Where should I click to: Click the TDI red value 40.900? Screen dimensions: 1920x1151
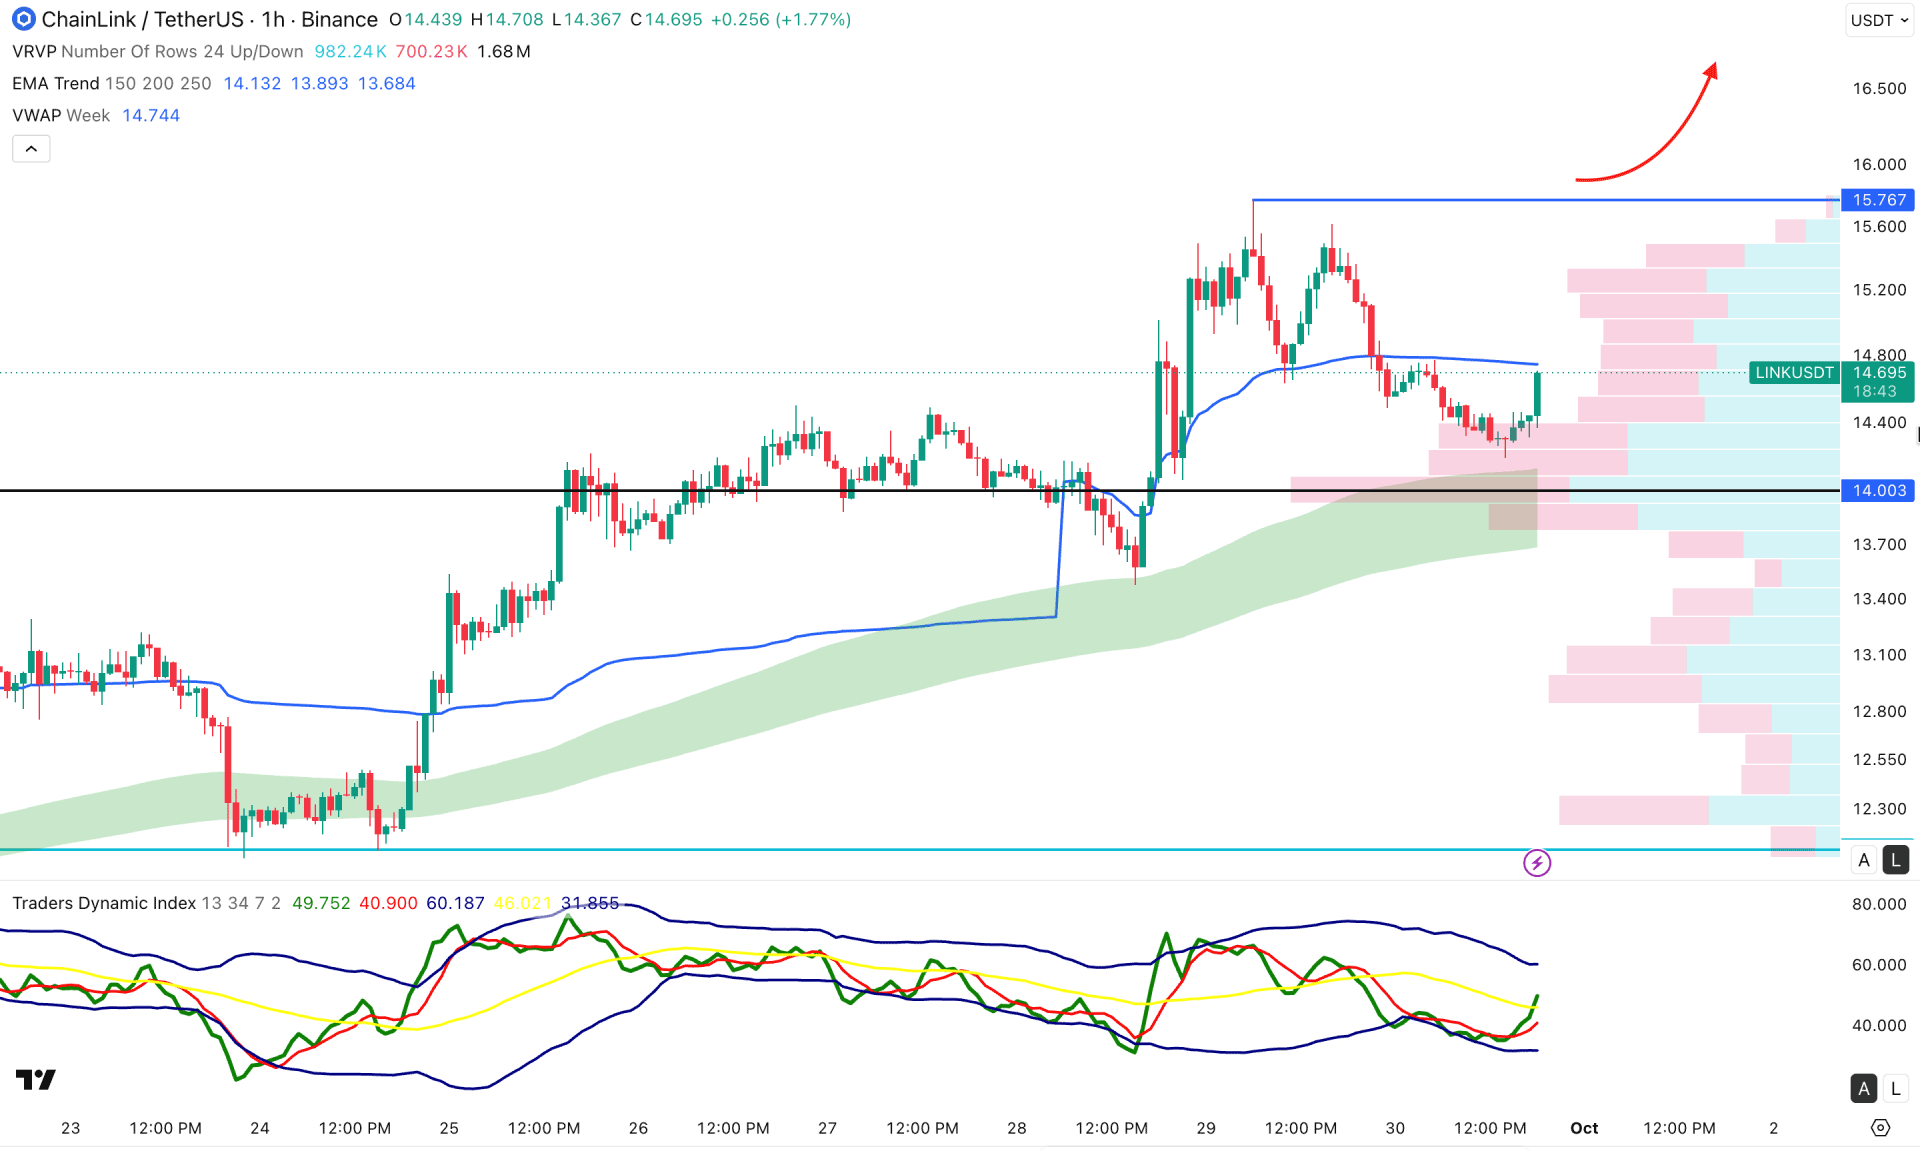(388, 903)
